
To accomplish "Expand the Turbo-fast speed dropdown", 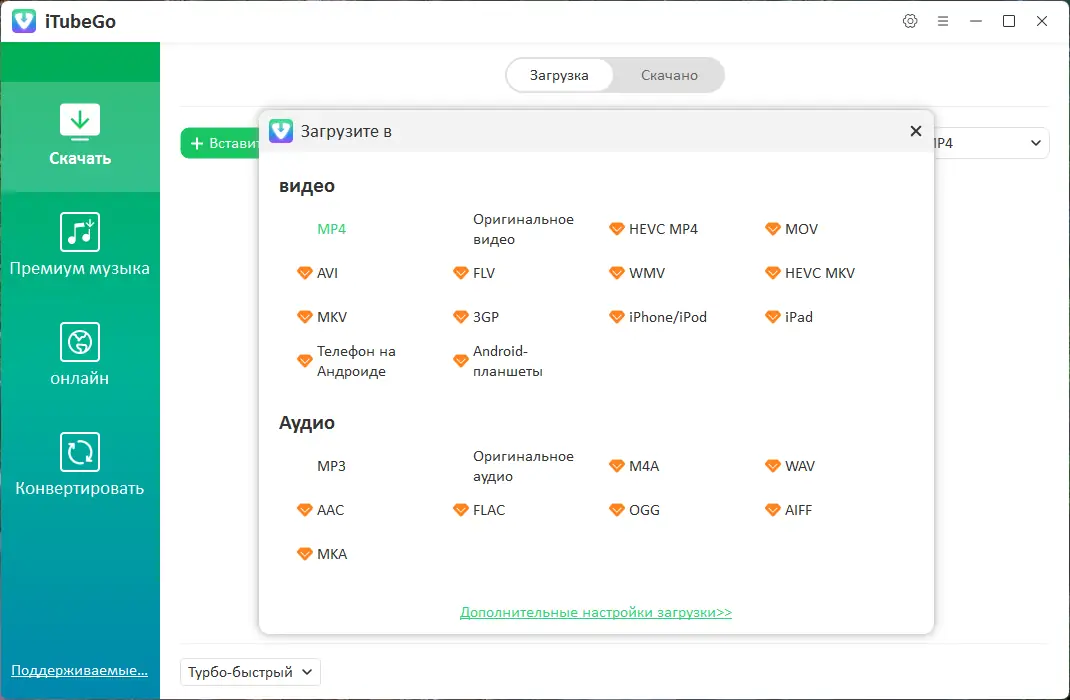I will tap(250, 672).
